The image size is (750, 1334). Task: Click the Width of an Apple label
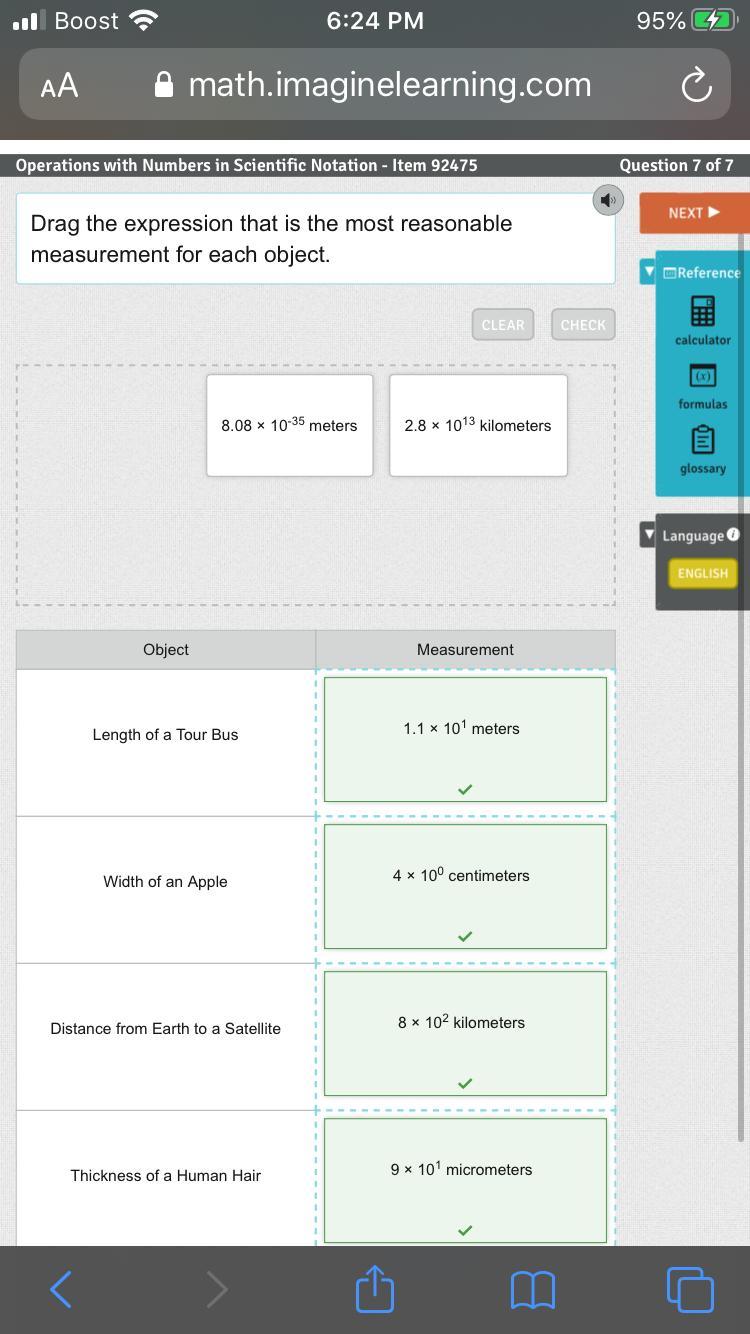pos(165,882)
